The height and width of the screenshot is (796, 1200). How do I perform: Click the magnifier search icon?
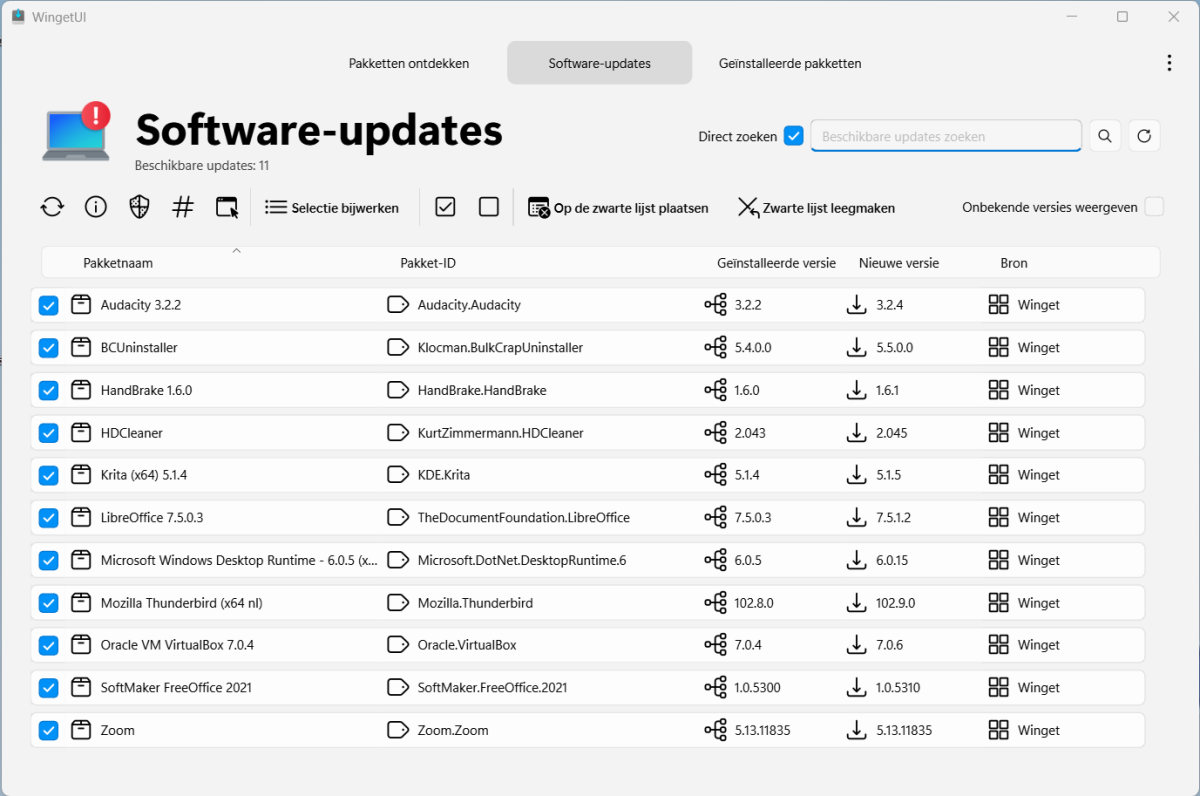coord(1104,136)
